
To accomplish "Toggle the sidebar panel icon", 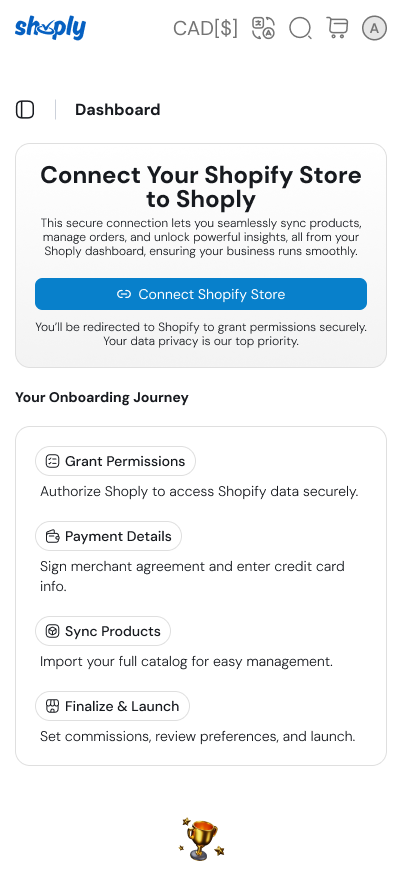I will [25, 110].
